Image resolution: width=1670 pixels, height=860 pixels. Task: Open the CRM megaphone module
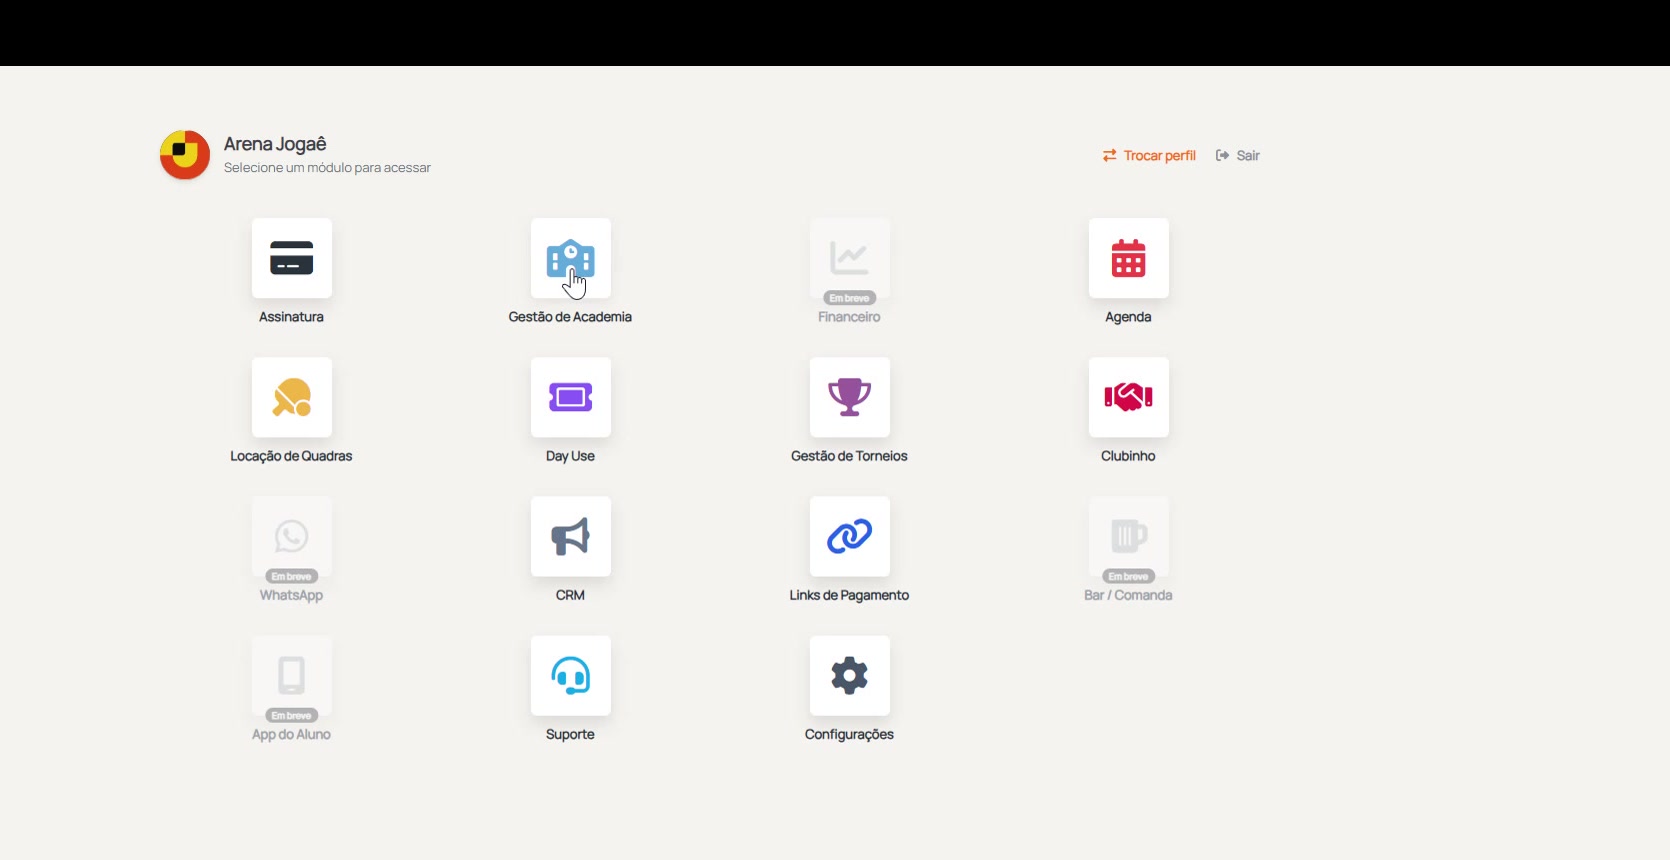(x=570, y=536)
